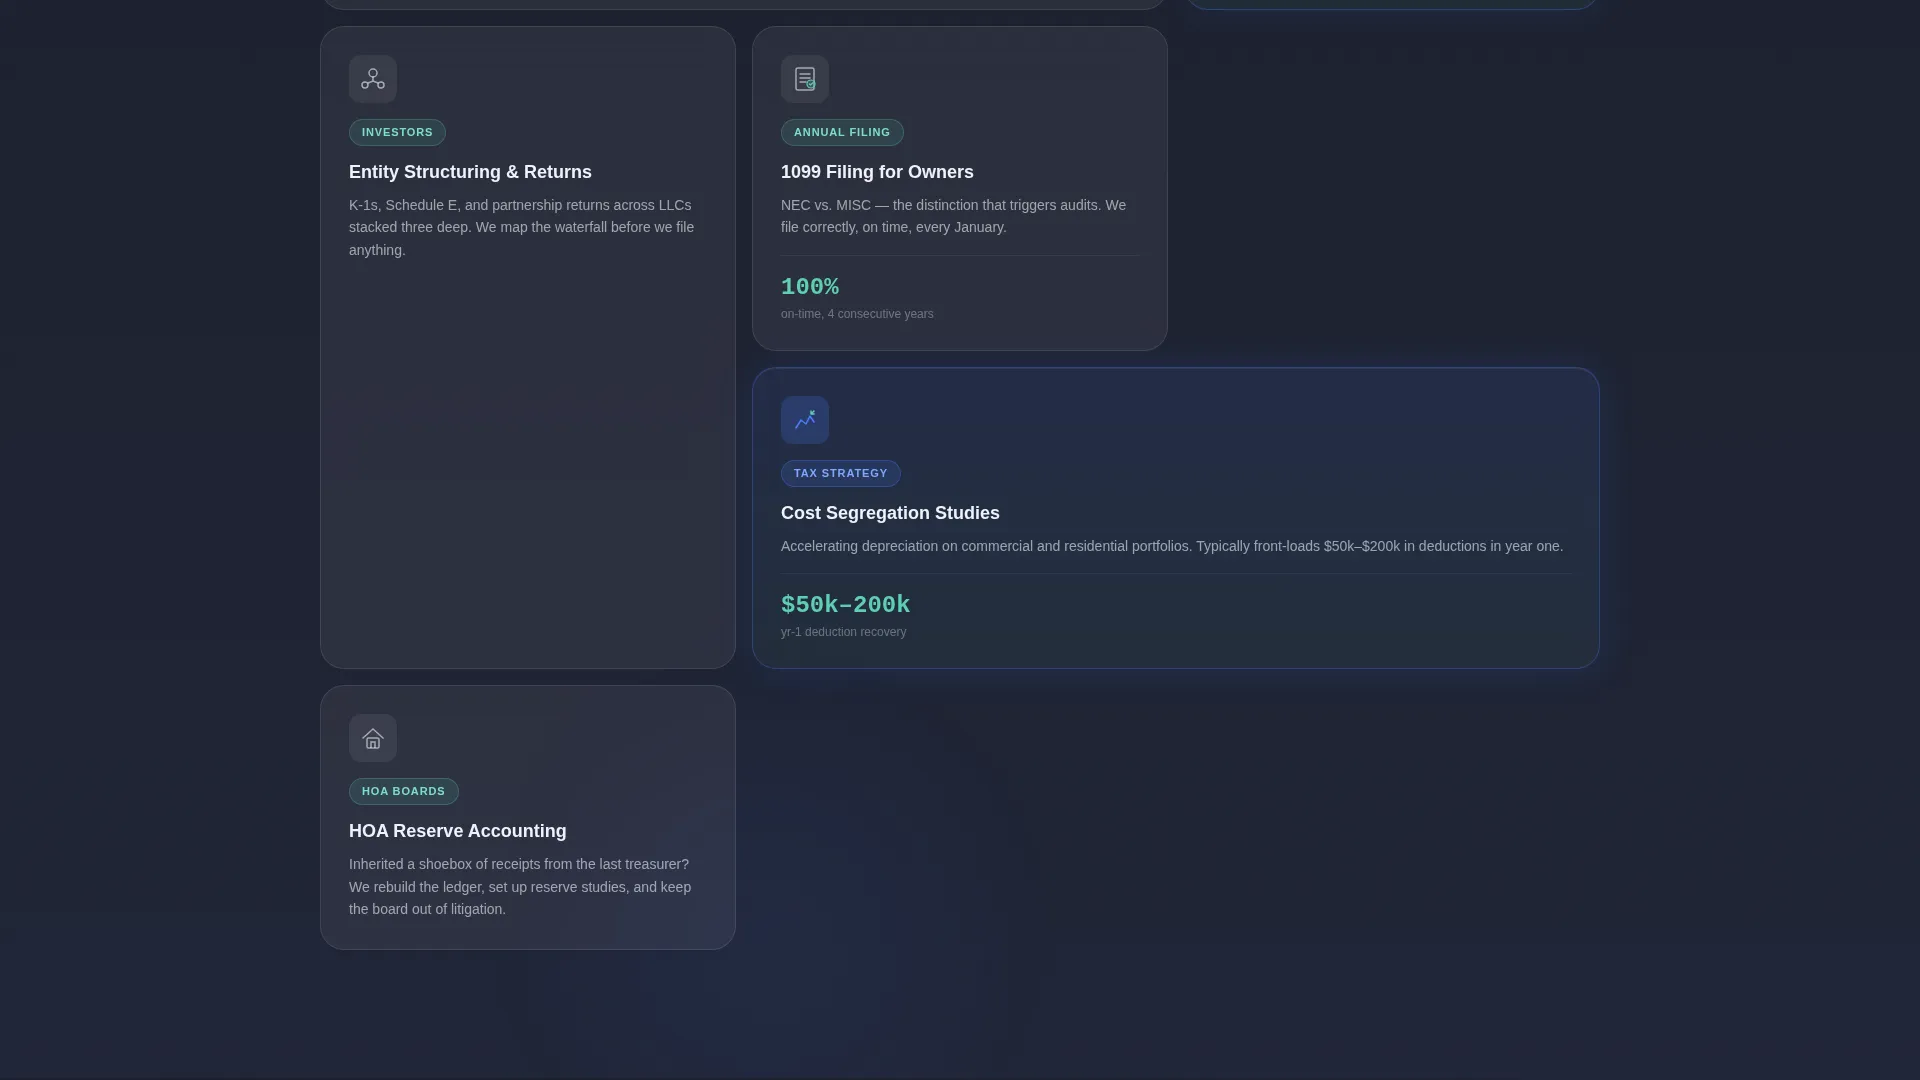Select the INVESTORS tag badge
Screen dimensions: 1920x1080
point(397,132)
